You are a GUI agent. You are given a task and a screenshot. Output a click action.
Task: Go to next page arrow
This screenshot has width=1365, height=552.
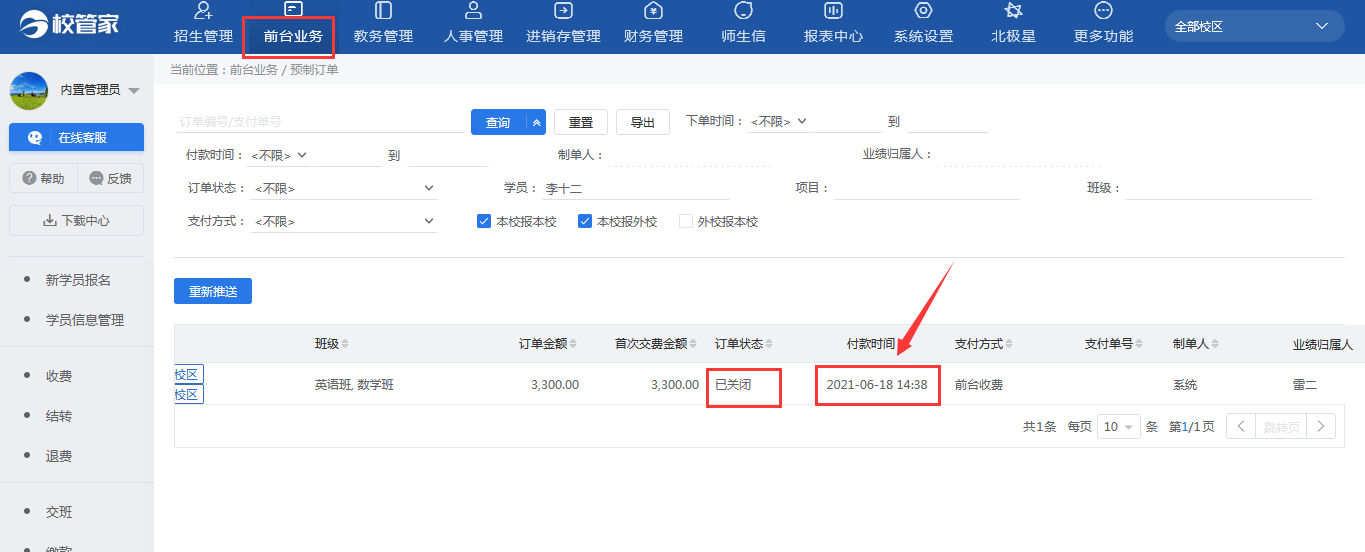coord(1321,426)
